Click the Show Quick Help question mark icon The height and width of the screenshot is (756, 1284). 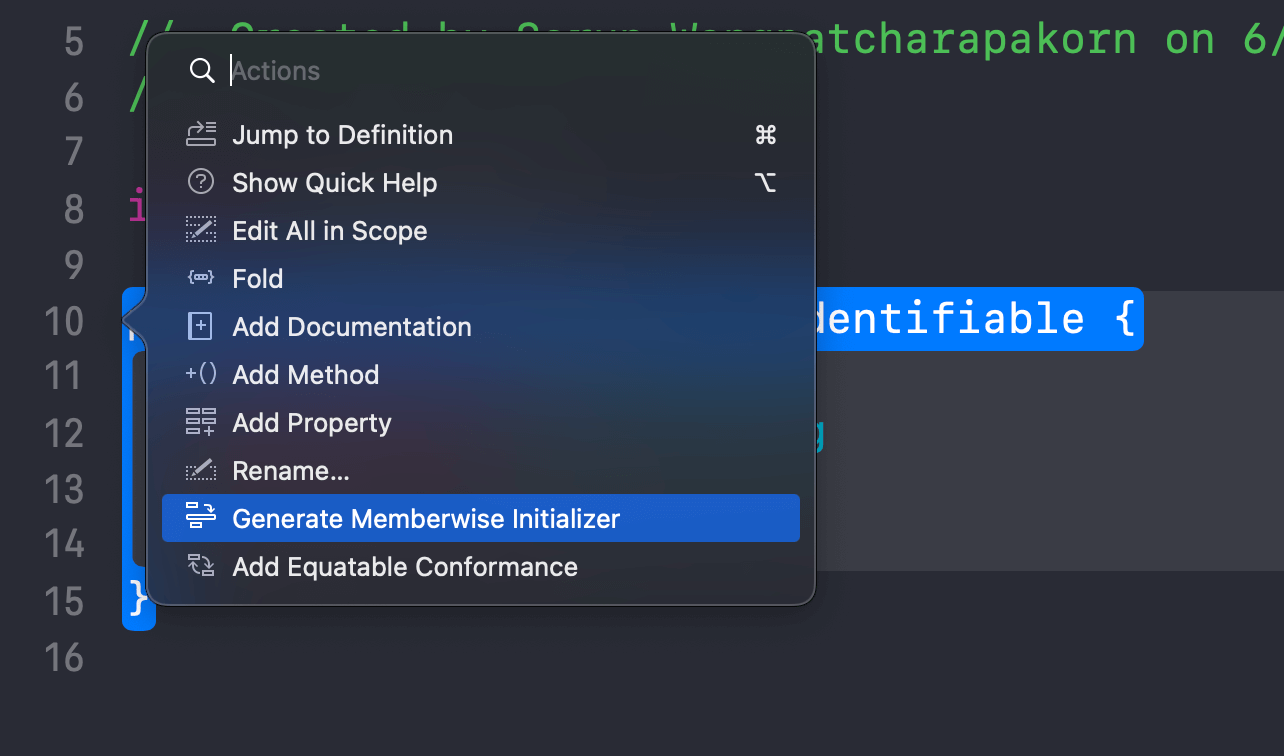coord(201,183)
